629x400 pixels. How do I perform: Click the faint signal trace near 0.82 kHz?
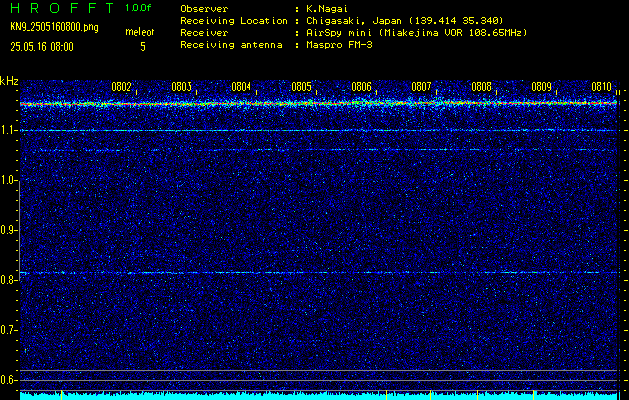click(x=318, y=272)
